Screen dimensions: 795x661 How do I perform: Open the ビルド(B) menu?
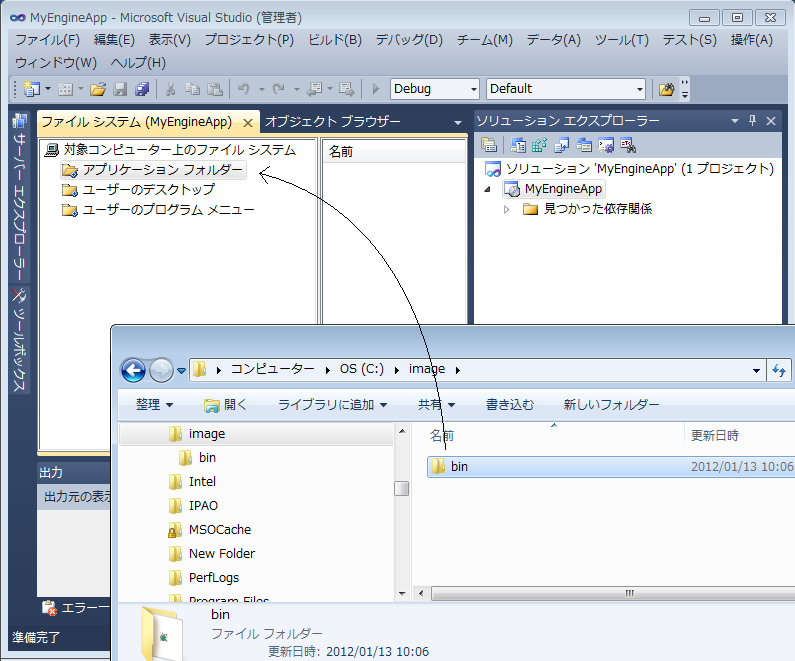(335, 40)
